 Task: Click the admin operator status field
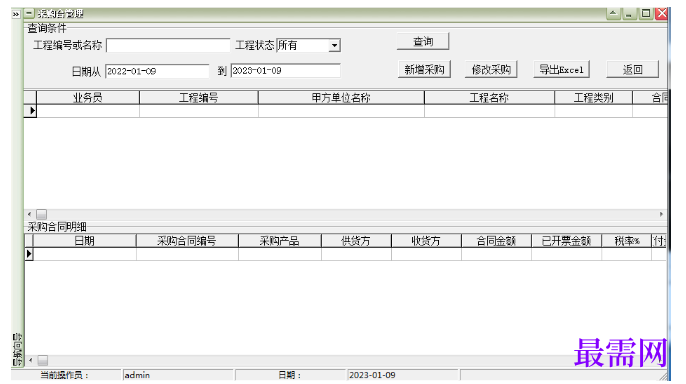[x=178, y=375]
